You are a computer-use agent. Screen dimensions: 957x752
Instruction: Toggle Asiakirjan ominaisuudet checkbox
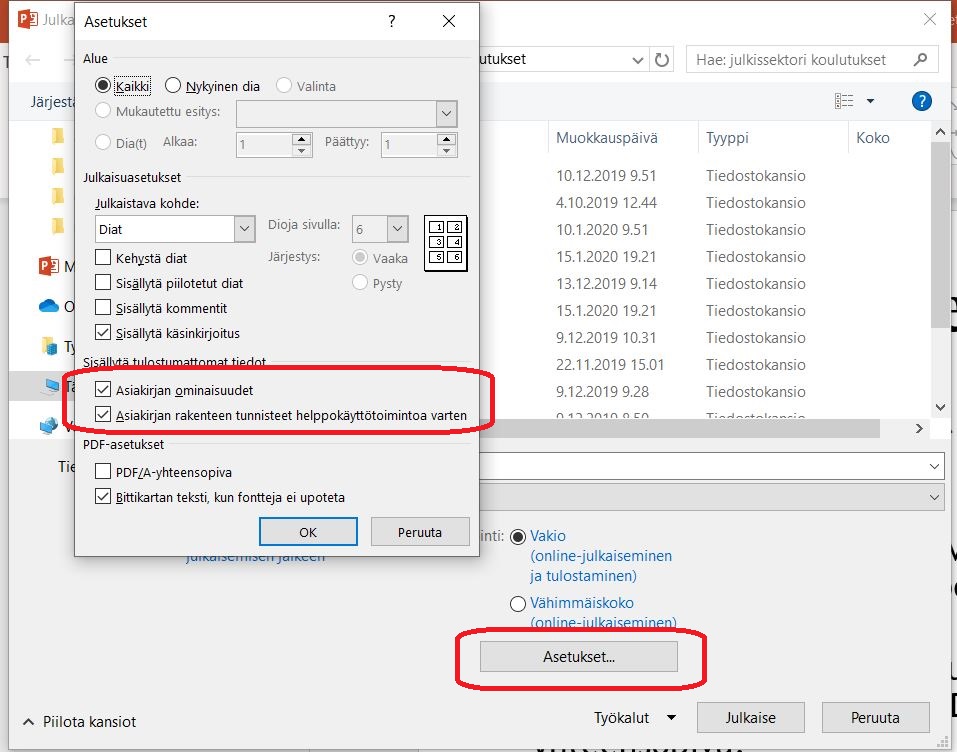click(x=103, y=389)
